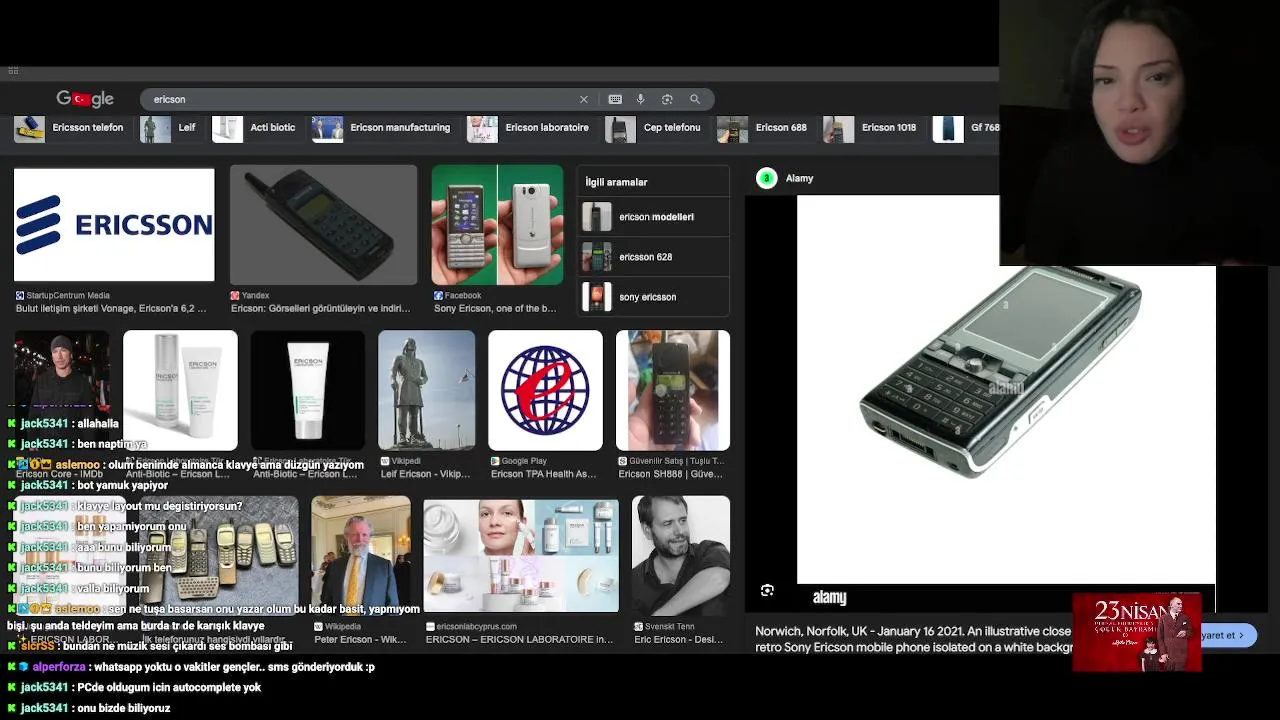Screen dimensions: 1280x720
Task: Open the Alamy site name in preview
Action: click(x=799, y=179)
